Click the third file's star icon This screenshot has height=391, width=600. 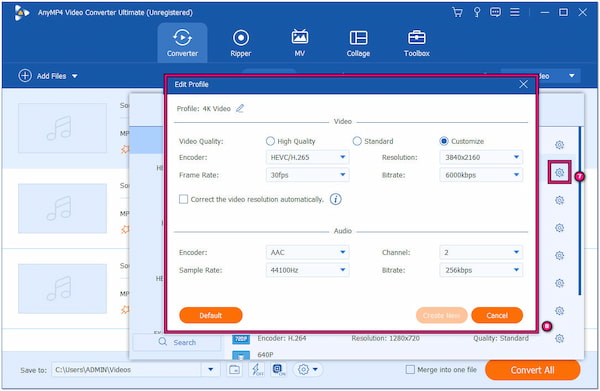pyautogui.click(x=125, y=310)
